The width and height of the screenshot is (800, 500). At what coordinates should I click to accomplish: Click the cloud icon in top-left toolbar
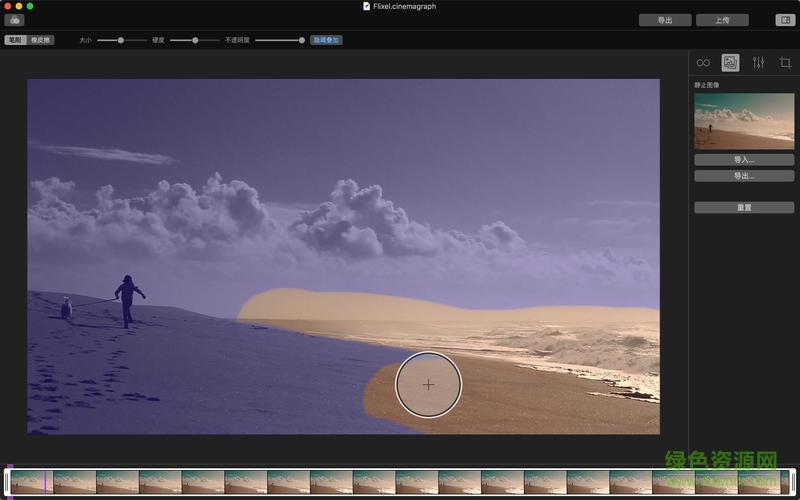click(x=15, y=20)
